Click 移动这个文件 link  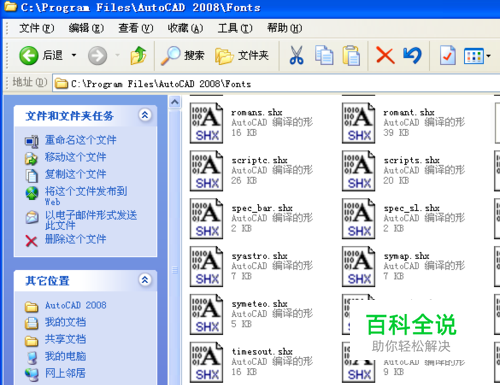pos(75,157)
